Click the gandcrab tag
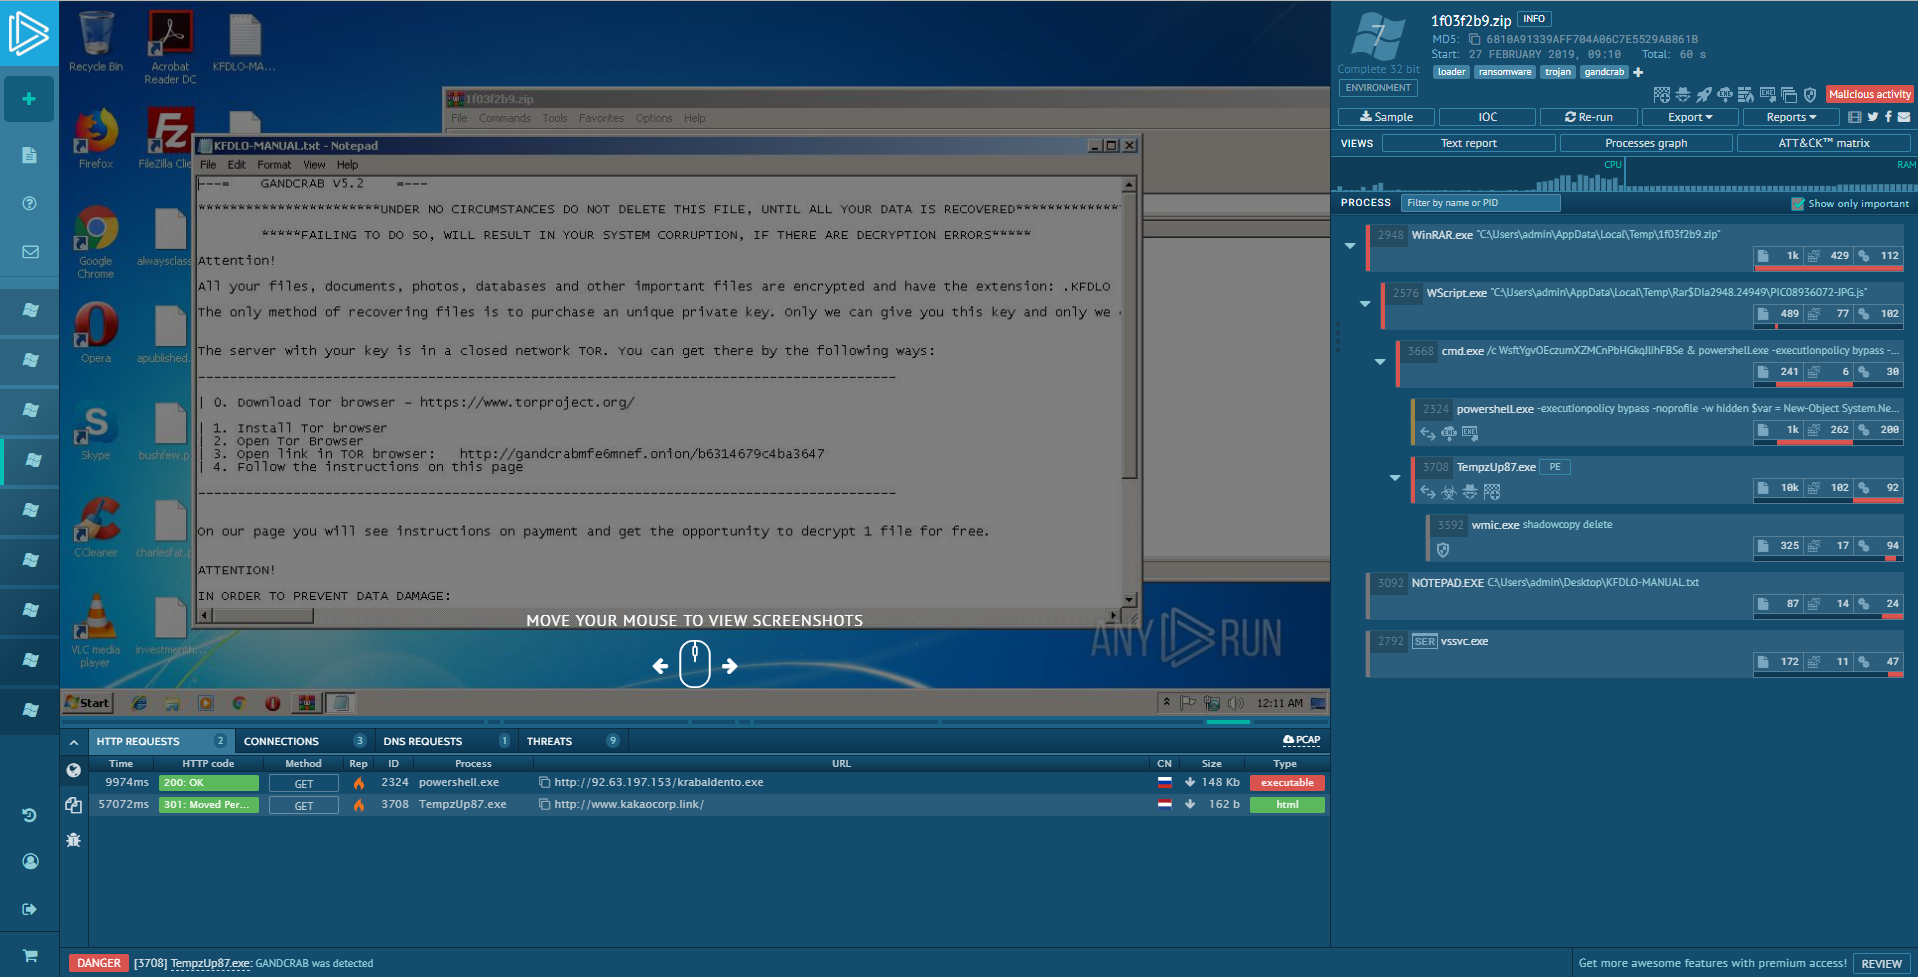 tap(1604, 72)
